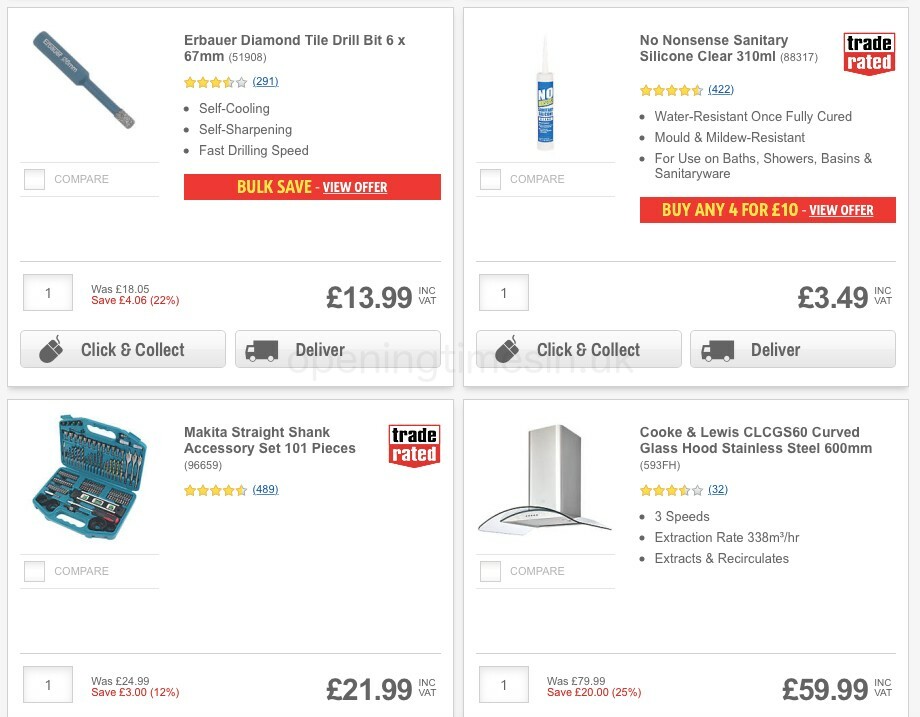Tick the Compare checkbox for Makita accessory set
Image resolution: width=920 pixels, height=717 pixels.
coord(35,571)
